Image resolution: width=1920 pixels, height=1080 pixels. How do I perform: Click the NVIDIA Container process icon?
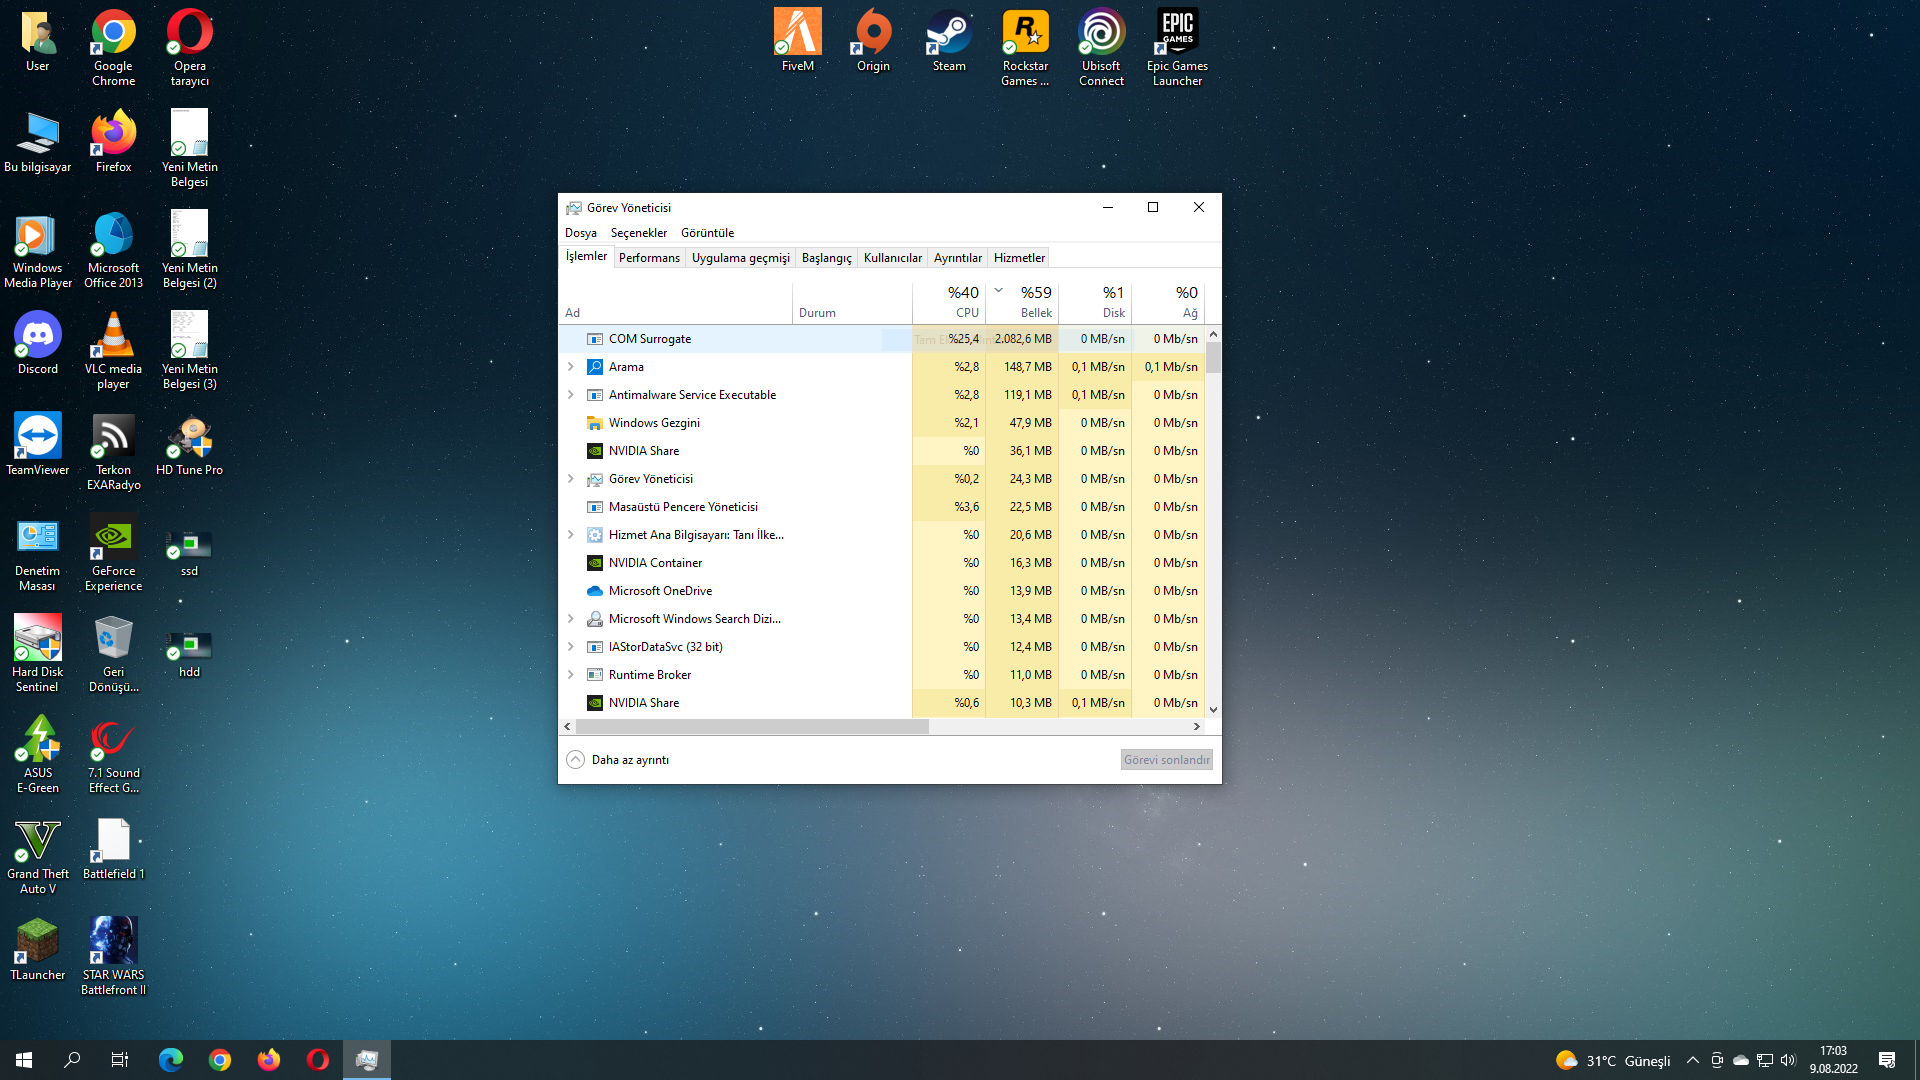point(595,563)
